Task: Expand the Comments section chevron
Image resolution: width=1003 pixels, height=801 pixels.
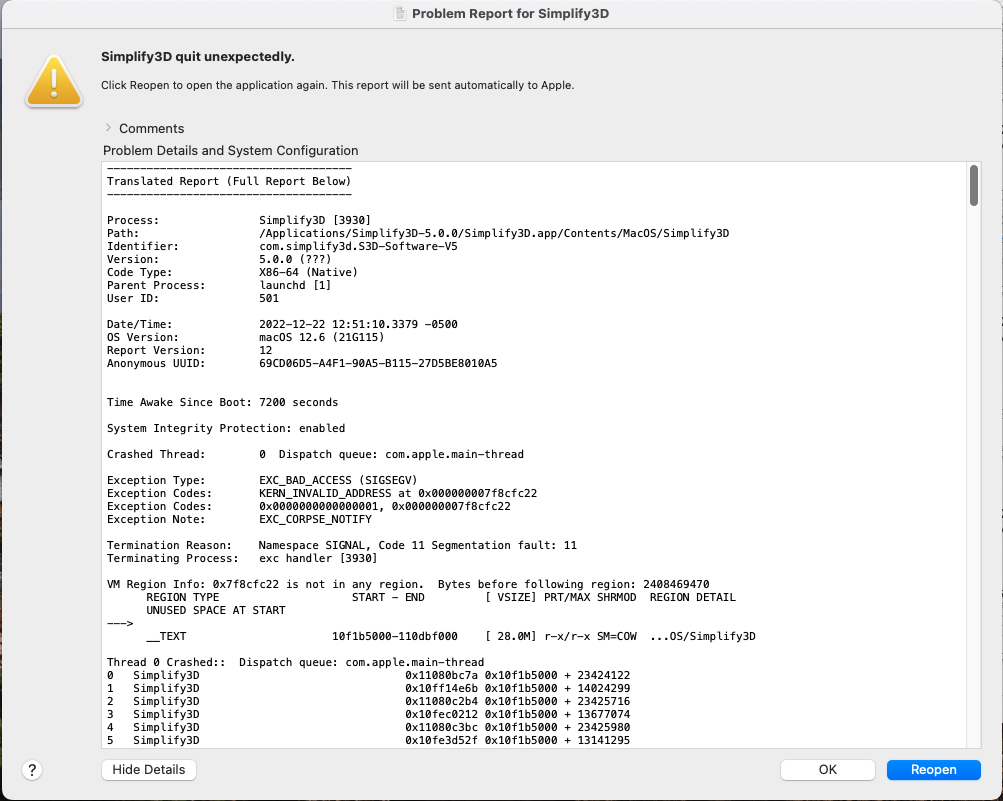Action: click(x=108, y=128)
